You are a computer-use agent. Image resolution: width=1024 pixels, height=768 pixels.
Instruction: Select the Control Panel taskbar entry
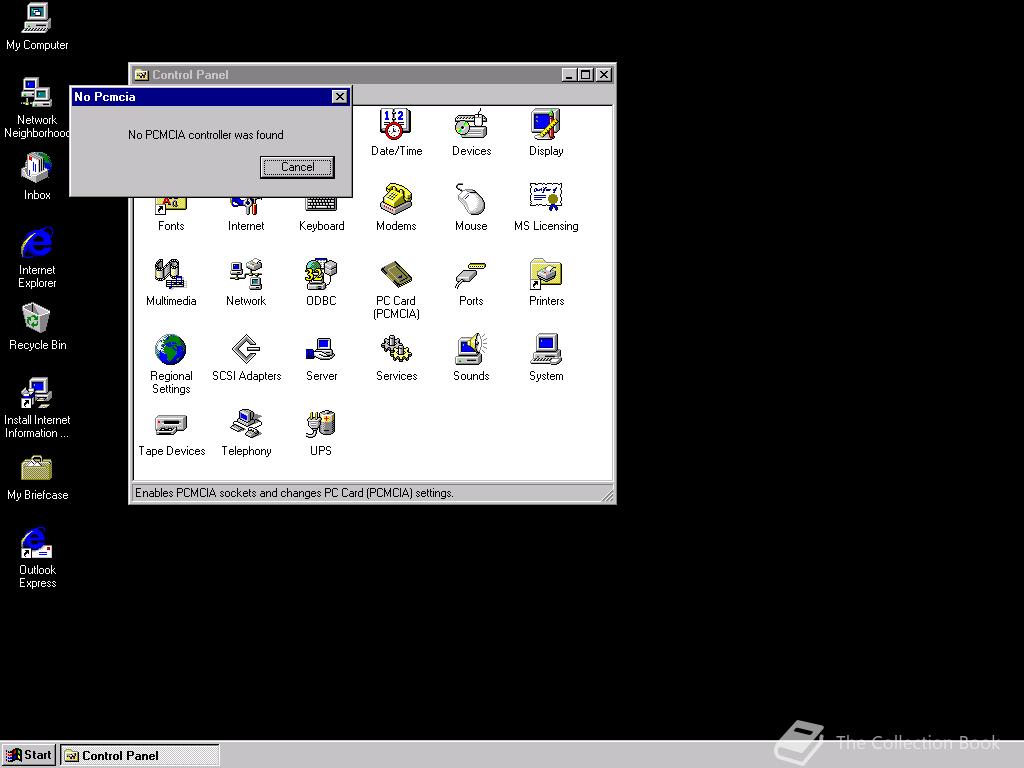(x=138, y=755)
